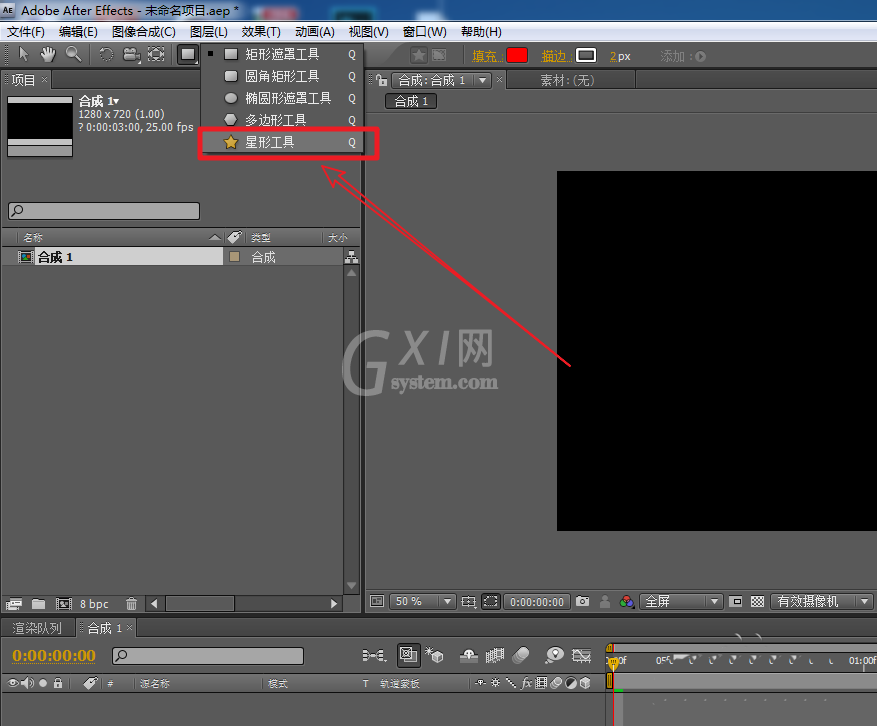This screenshot has width=877, height=726.
Task: Click timeline search field
Action: click(x=208, y=656)
